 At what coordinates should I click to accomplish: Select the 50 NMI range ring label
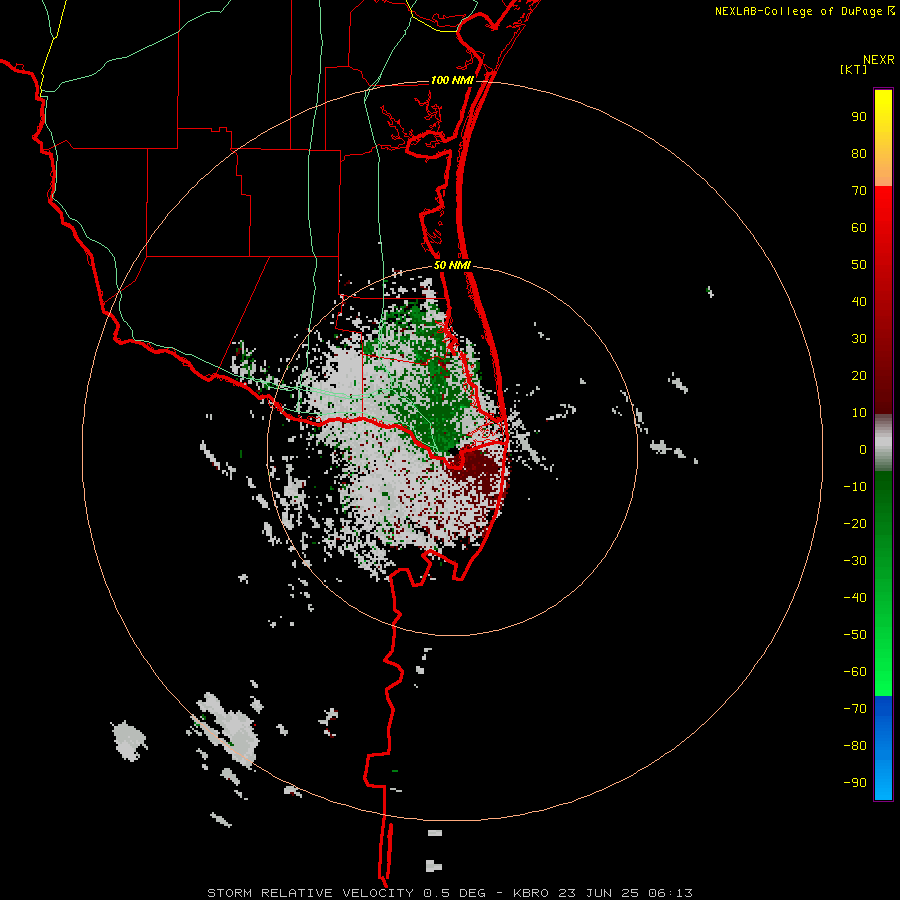pos(452,265)
